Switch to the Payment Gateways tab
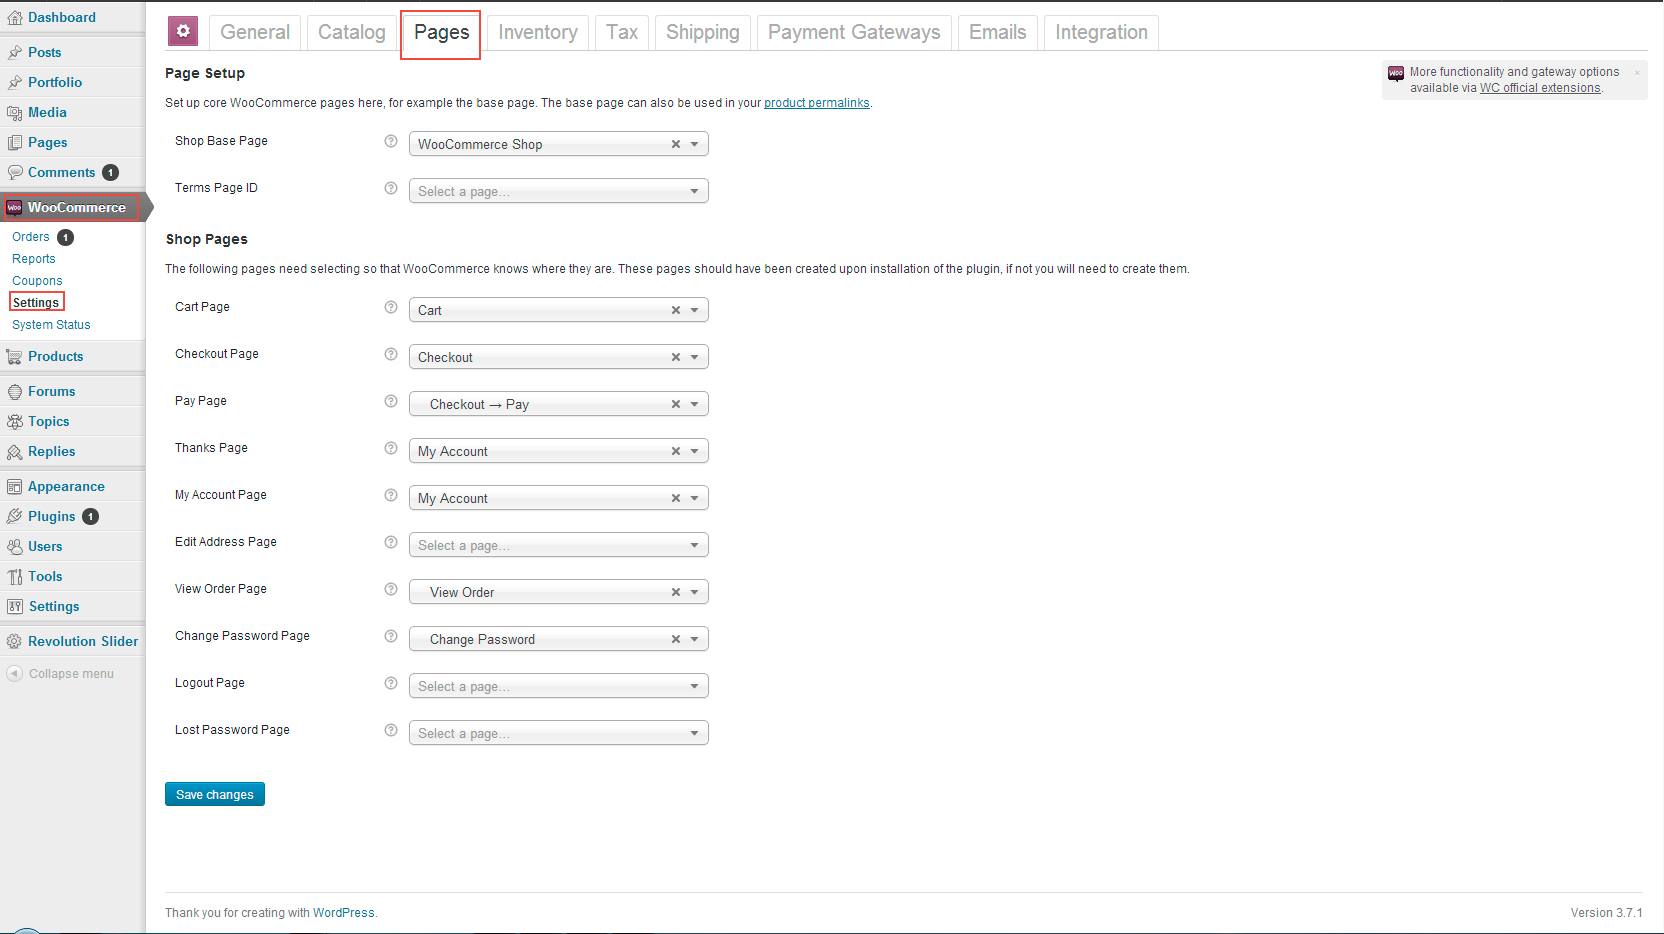The image size is (1664, 934). pyautogui.click(x=854, y=32)
